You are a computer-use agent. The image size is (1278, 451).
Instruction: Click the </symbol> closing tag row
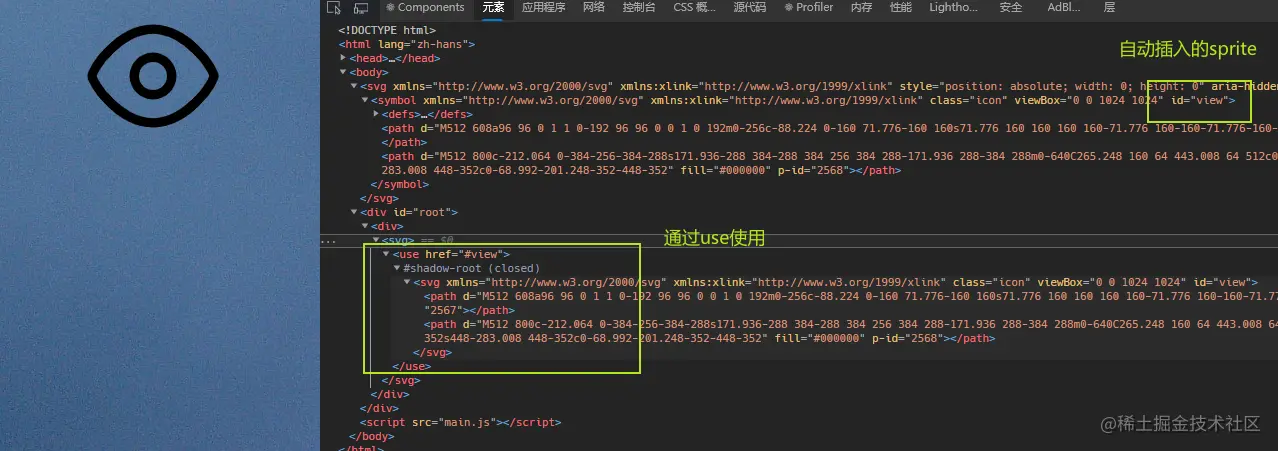pos(398,184)
